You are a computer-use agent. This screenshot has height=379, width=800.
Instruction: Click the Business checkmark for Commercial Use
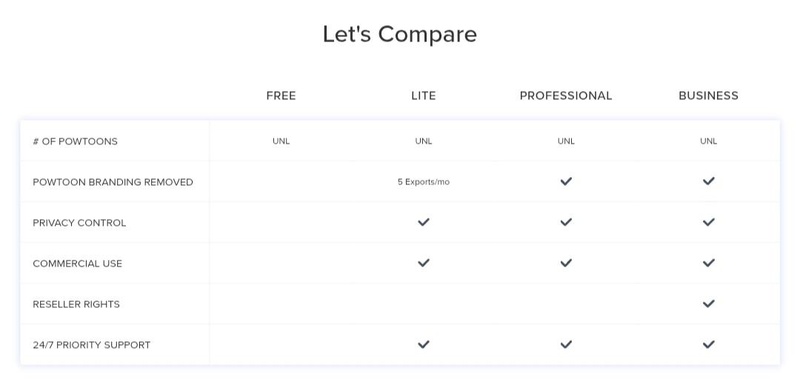(x=708, y=263)
